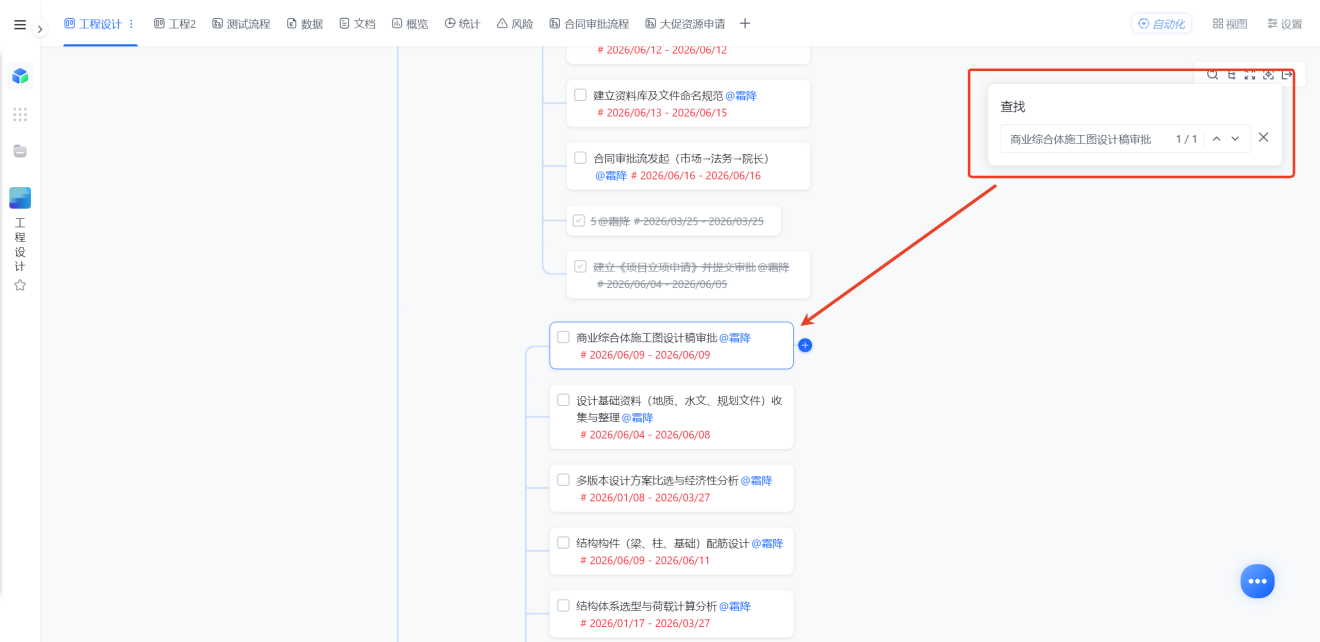The image size is (1320, 642).
Task: Click the date 2026/06/04 - 2026/06/08
Action: (x=645, y=435)
